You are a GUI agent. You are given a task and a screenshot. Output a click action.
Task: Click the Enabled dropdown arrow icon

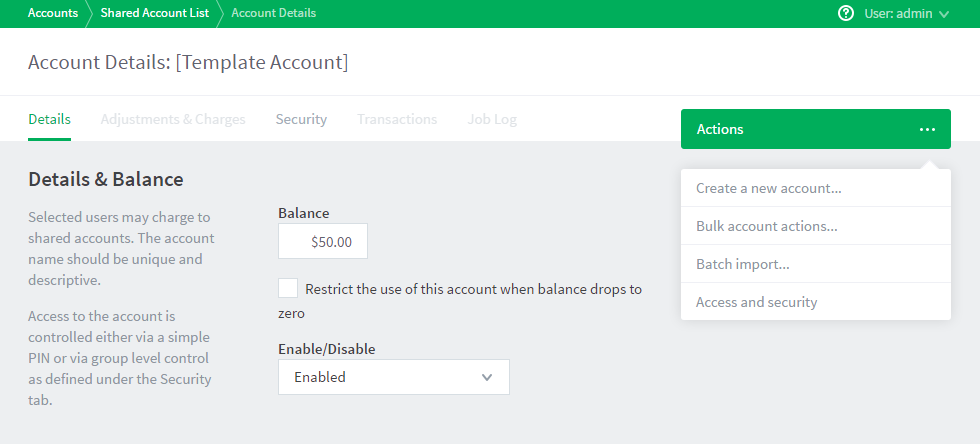pyautogui.click(x=488, y=377)
